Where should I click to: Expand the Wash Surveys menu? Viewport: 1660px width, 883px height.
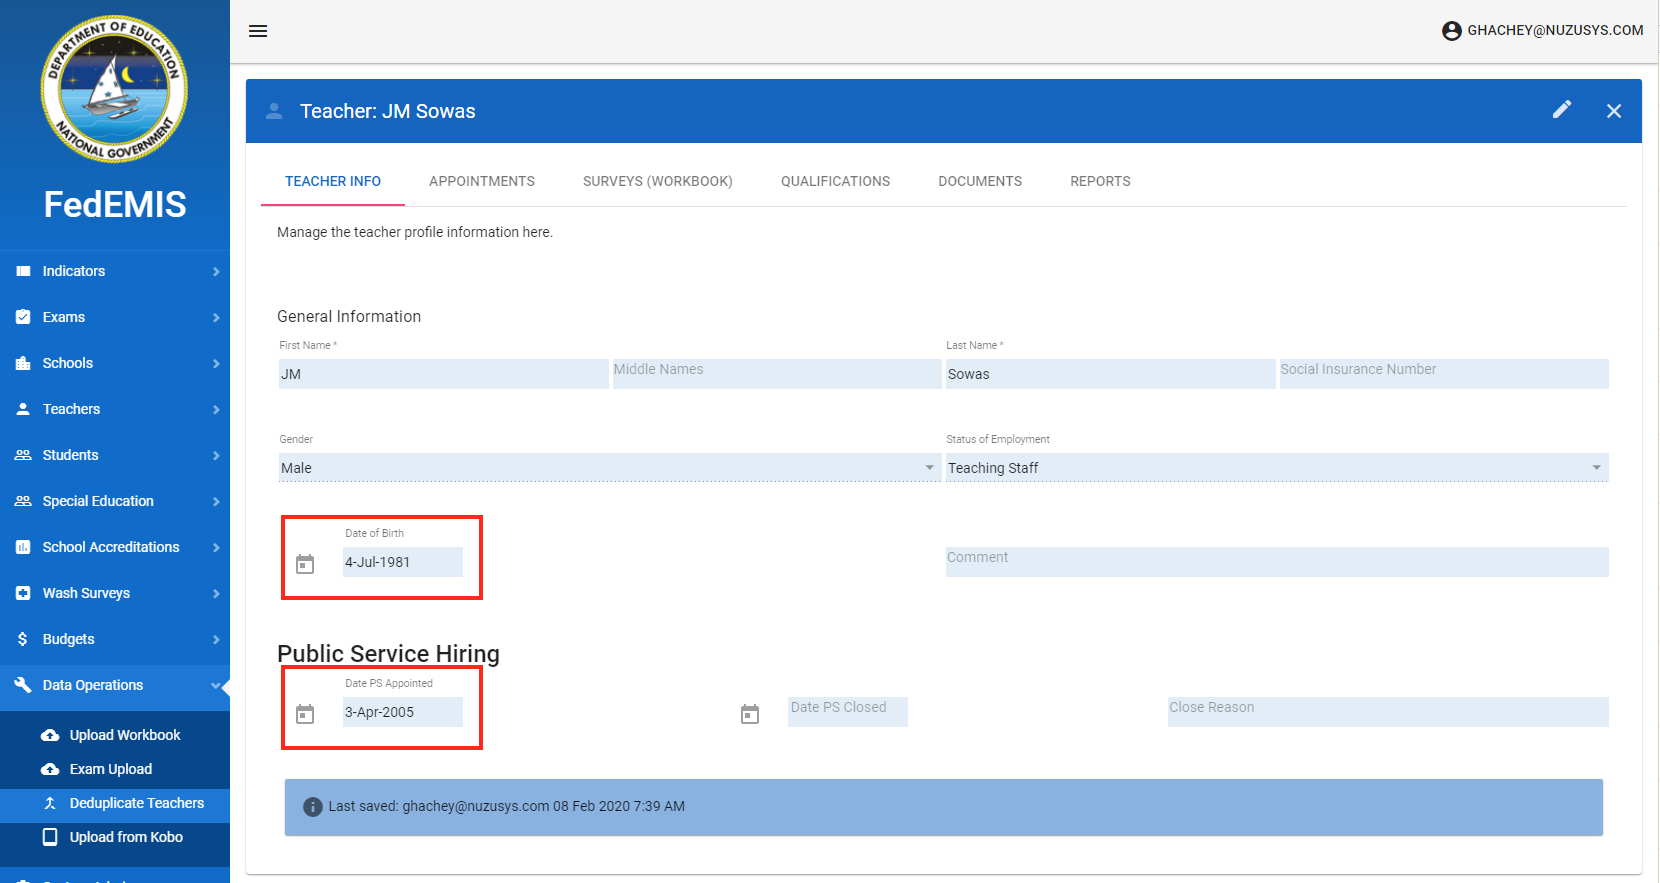pos(115,593)
